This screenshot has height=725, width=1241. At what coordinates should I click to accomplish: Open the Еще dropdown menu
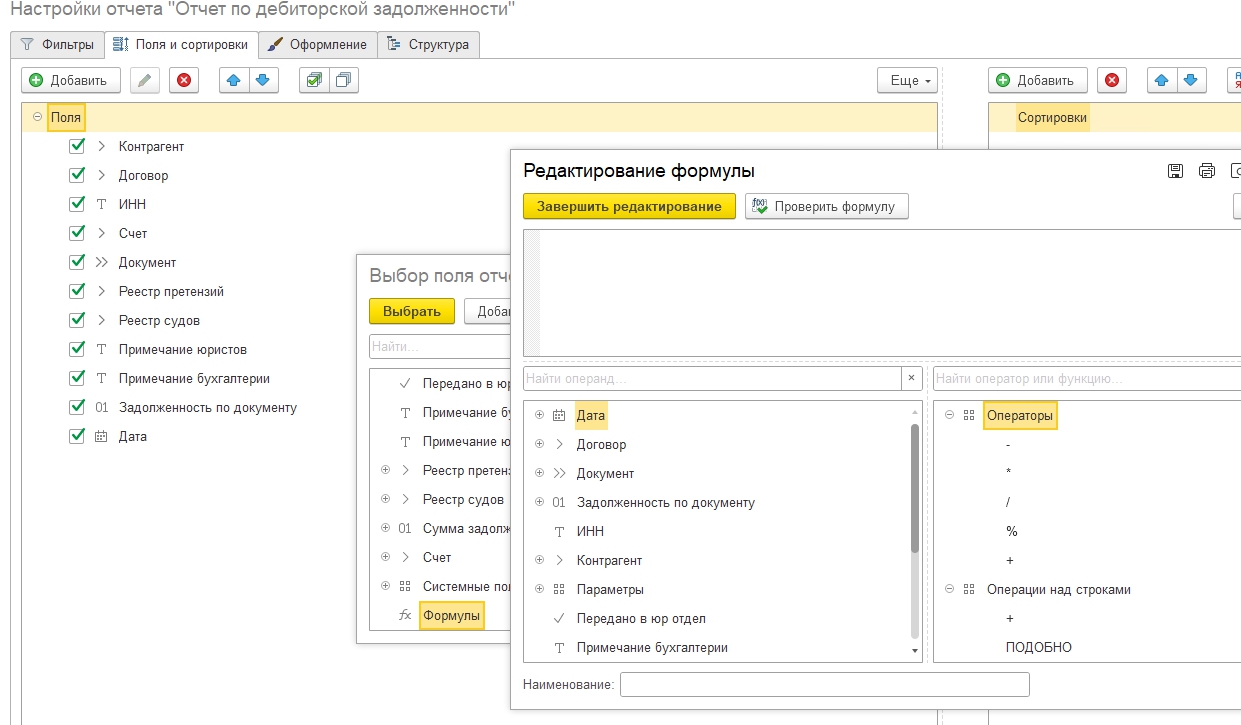click(x=909, y=81)
